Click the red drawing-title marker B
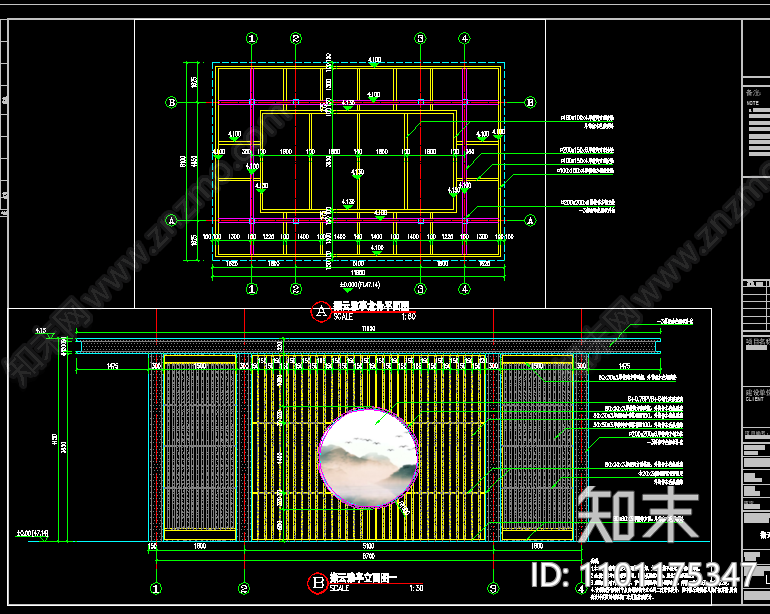 318,583
